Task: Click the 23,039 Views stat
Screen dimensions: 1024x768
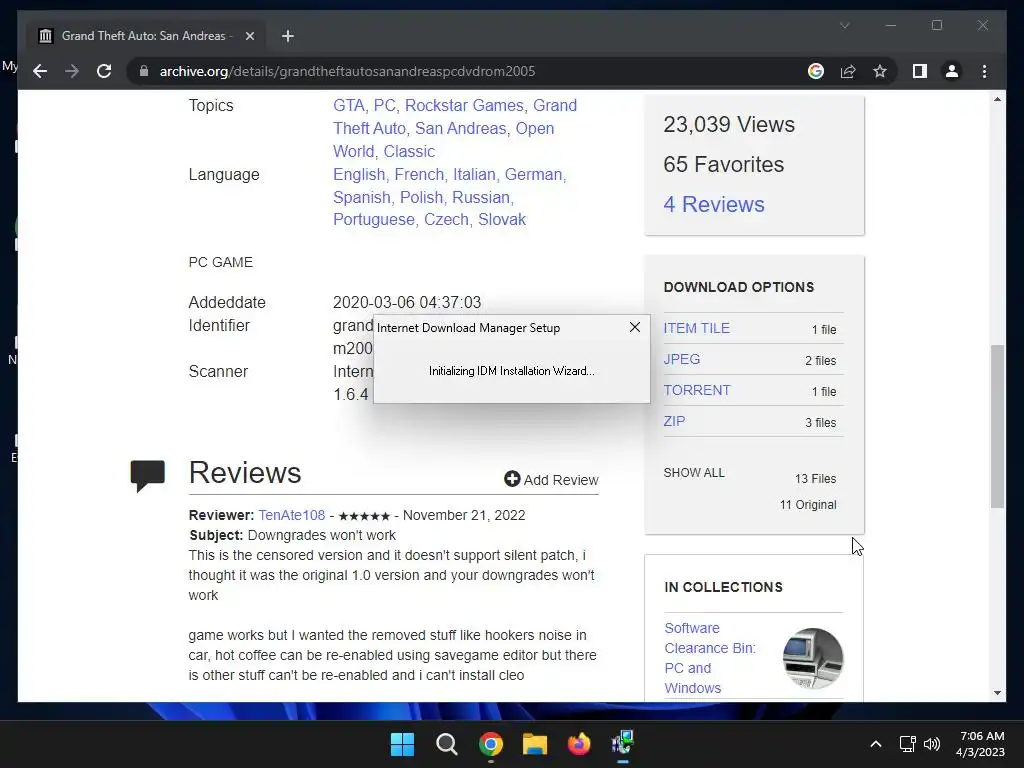Action: (729, 124)
